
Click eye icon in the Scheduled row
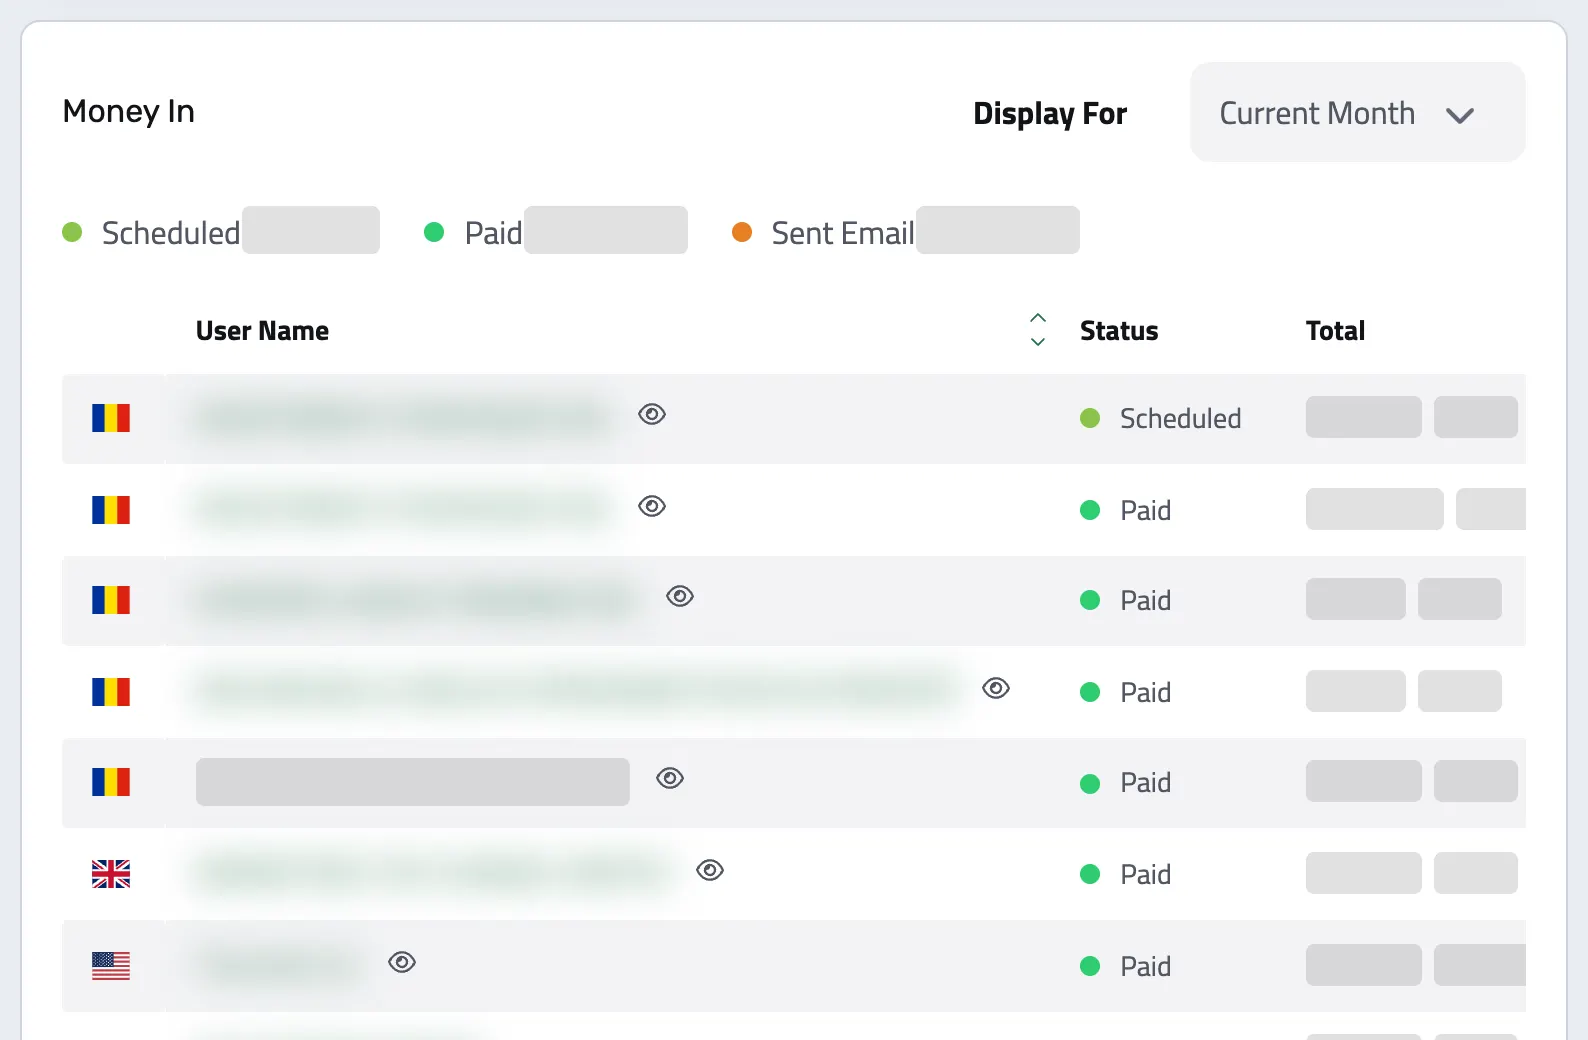(652, 414)
